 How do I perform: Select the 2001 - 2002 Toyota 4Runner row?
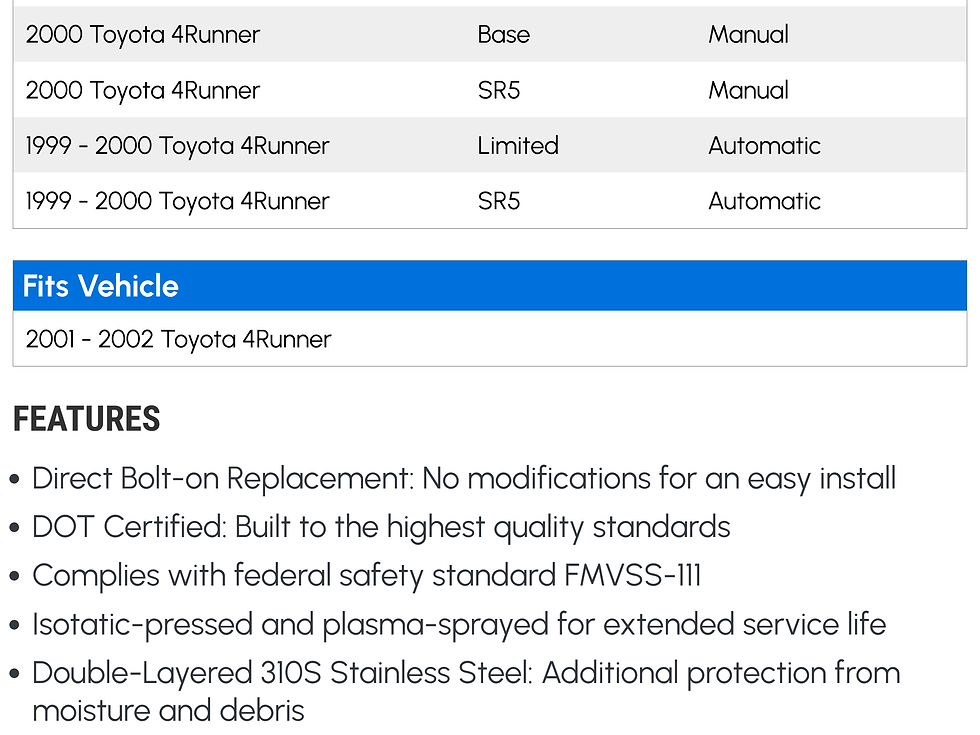tap(178, 340)
